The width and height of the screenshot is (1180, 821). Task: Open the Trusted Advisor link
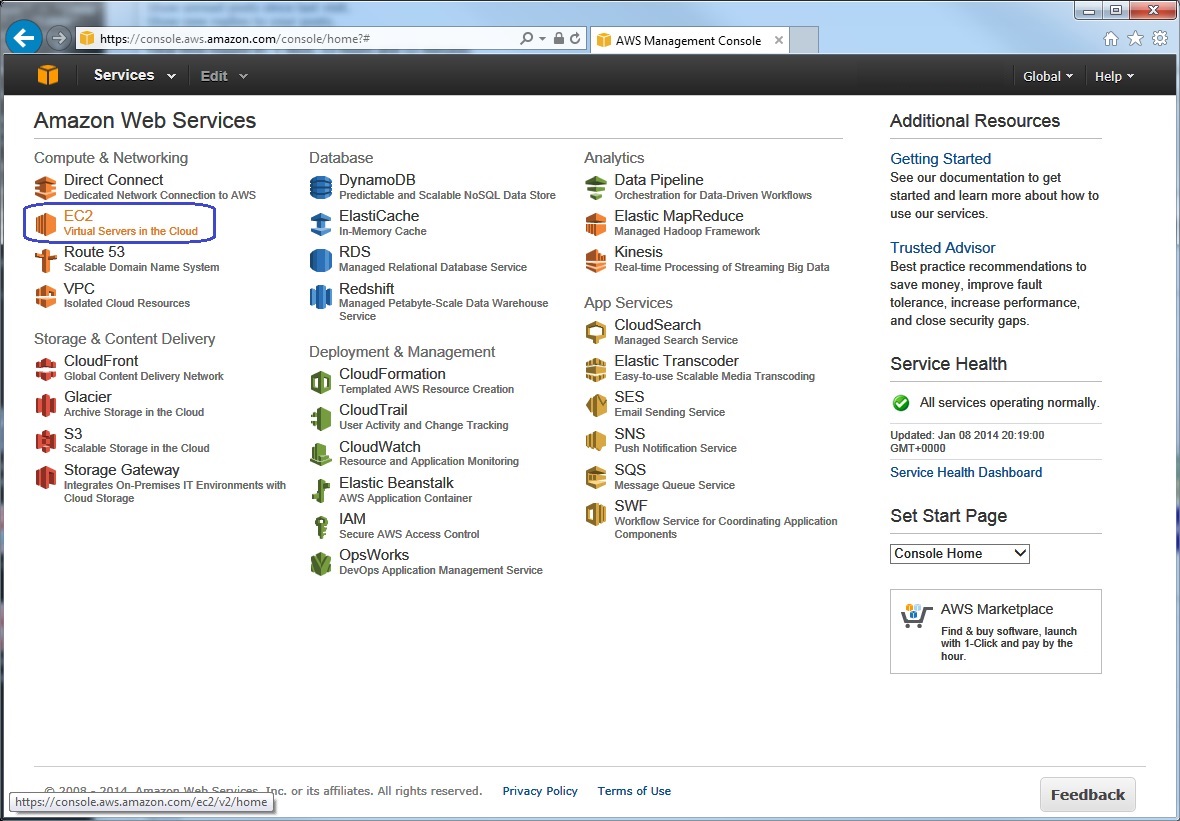pyautogui.click(x=942, y=248)
